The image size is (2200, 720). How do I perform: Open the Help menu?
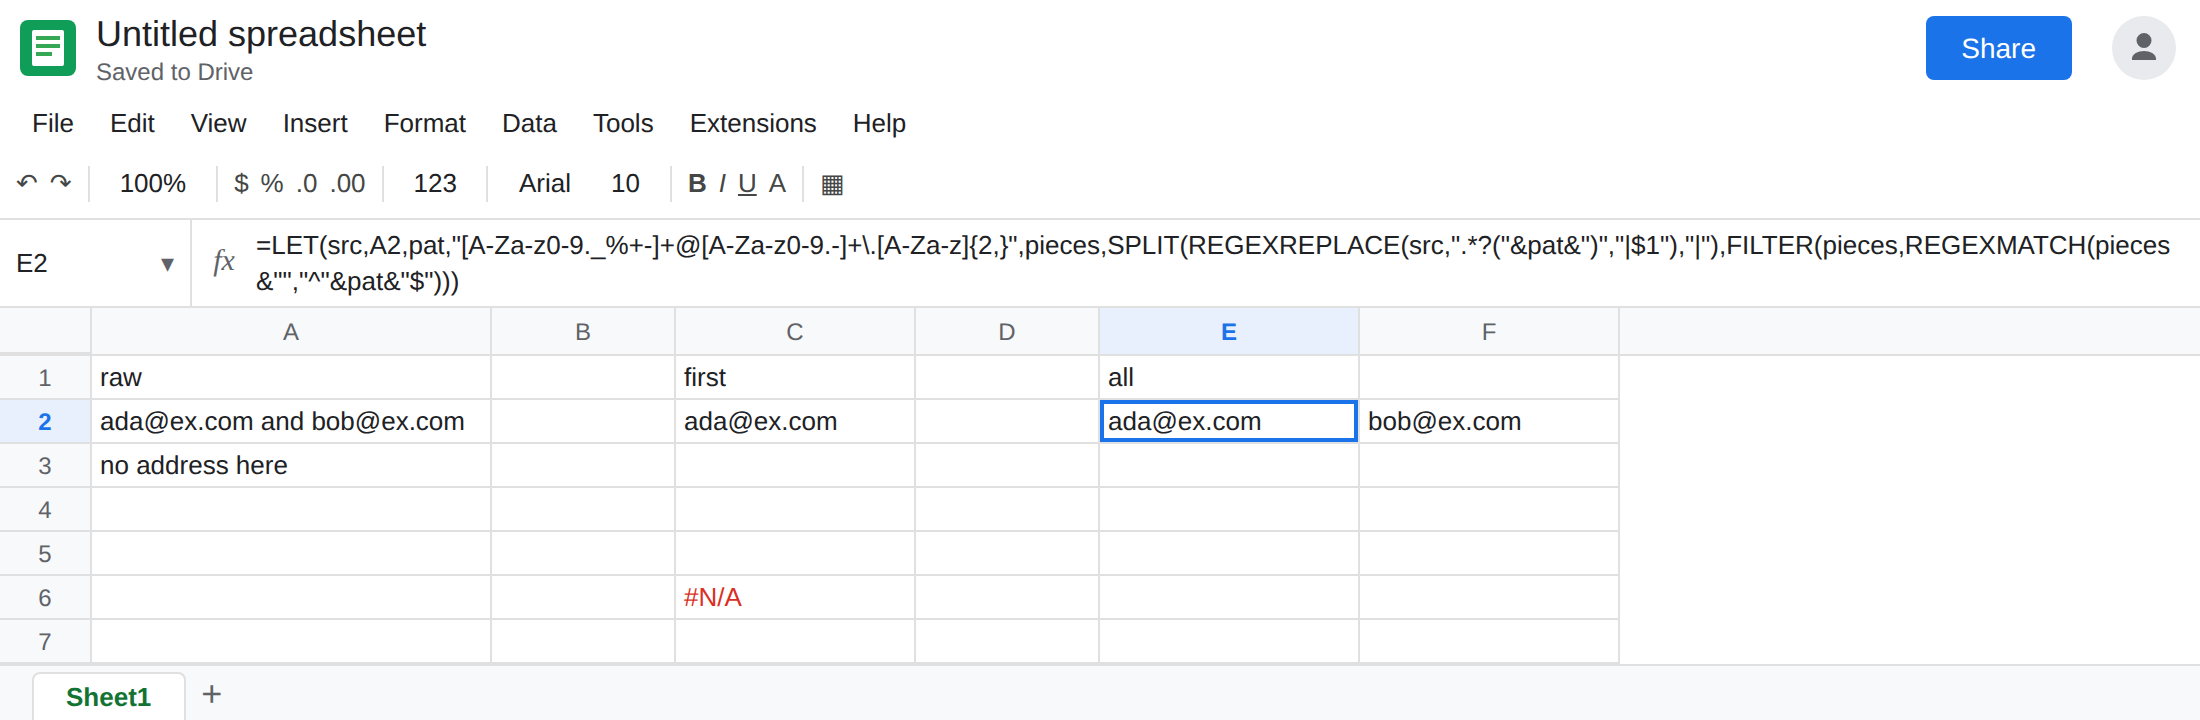click(x=879, y=123)
